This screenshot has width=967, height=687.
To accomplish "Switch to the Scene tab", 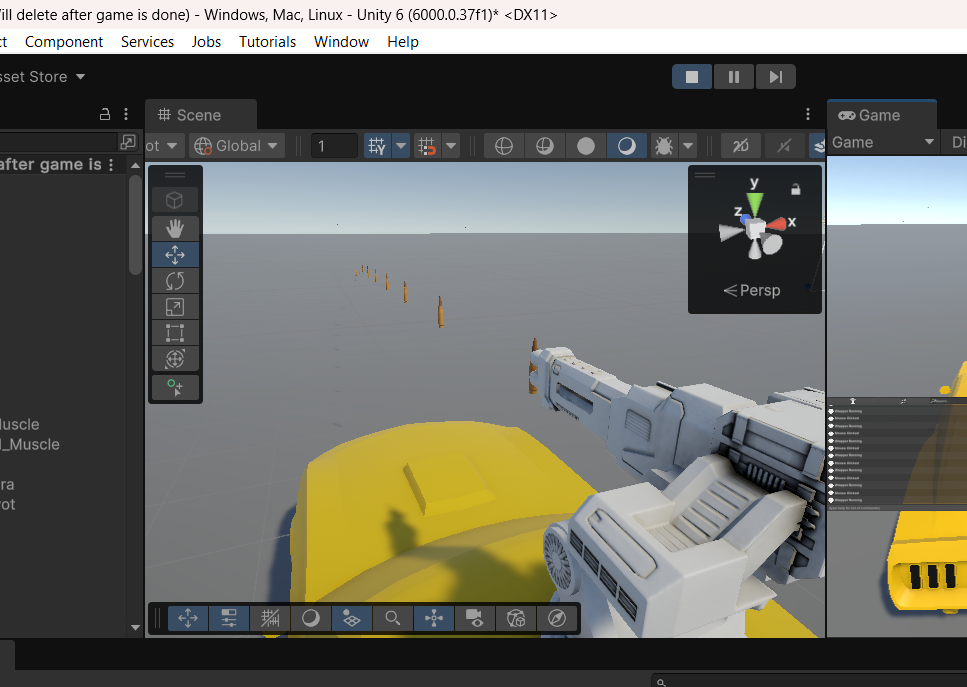I will 200,115.
